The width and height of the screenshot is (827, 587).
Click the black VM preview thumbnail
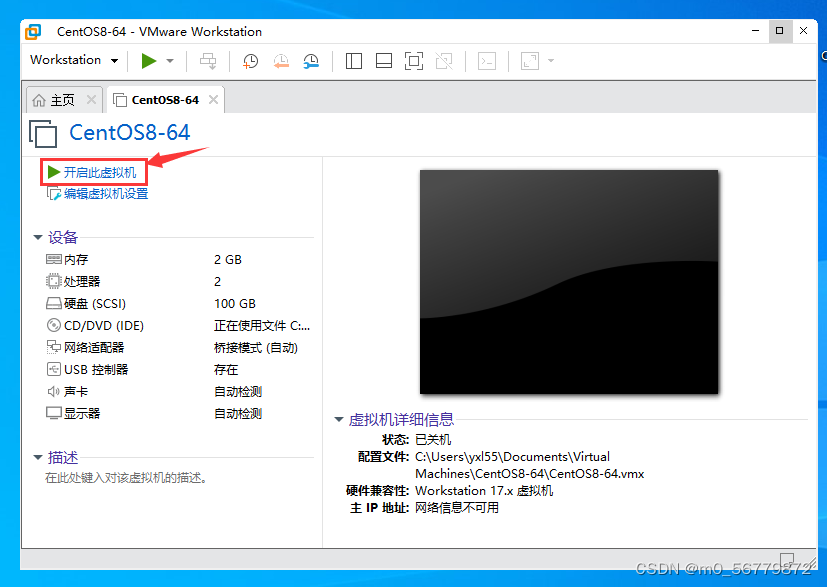pos(568,282)
